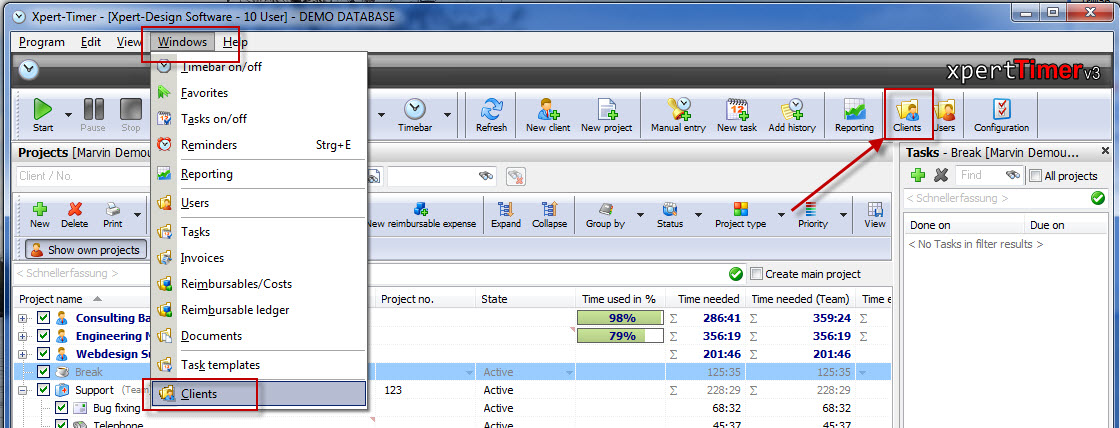Open Reporting from the main toolbar

coord(854,115)
